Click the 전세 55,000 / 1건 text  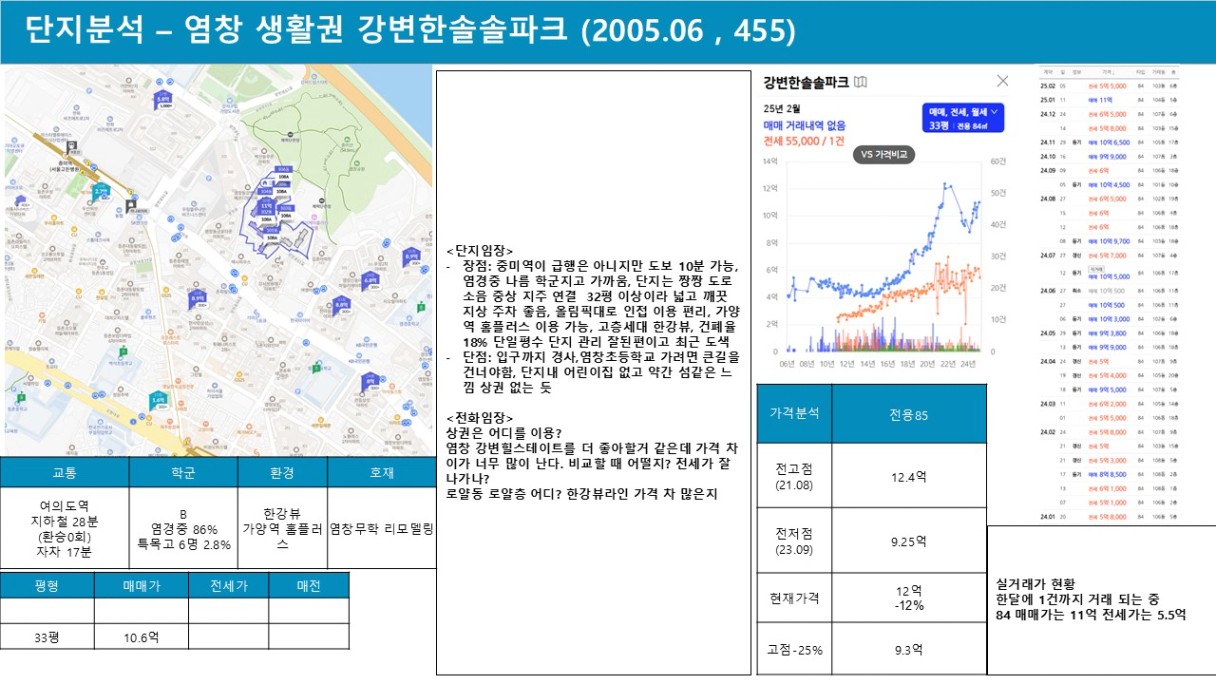[805, 142]
